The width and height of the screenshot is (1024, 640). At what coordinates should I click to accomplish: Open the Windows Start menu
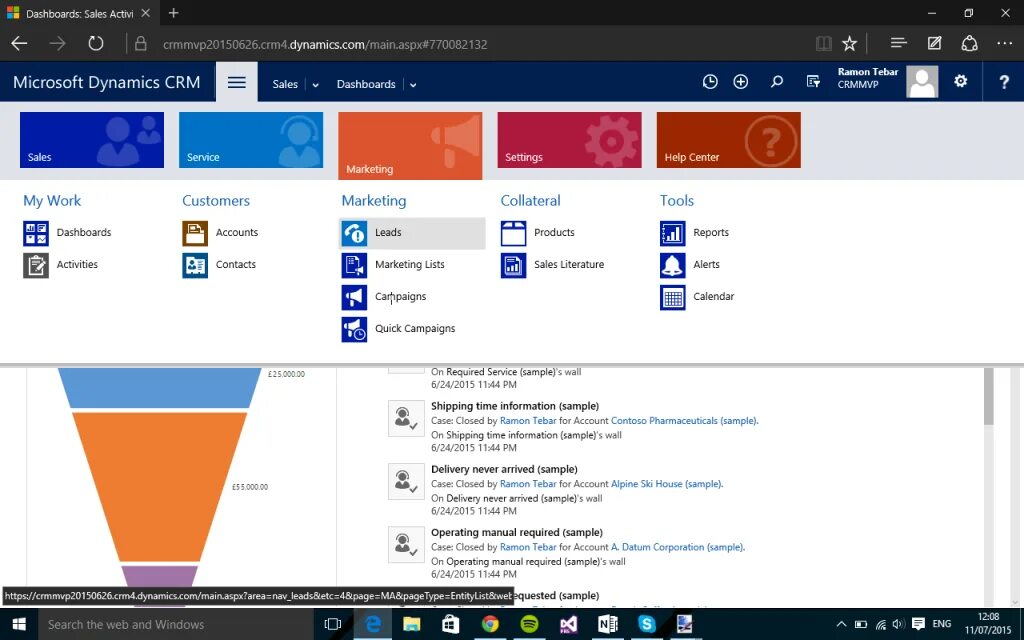point(19,624)
